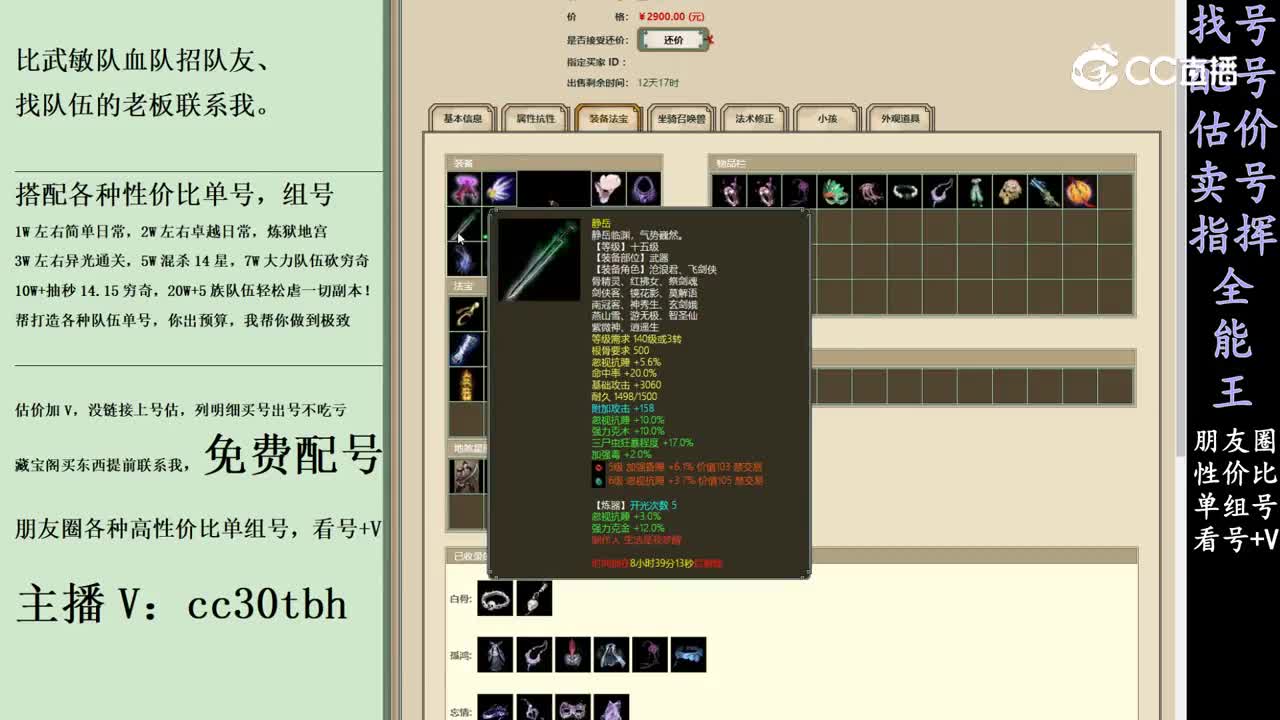The height and width of the screenshot is (720, 1280).
Task: Click the silver necklace in 物品栏
Action: click(x=939, y=191)
